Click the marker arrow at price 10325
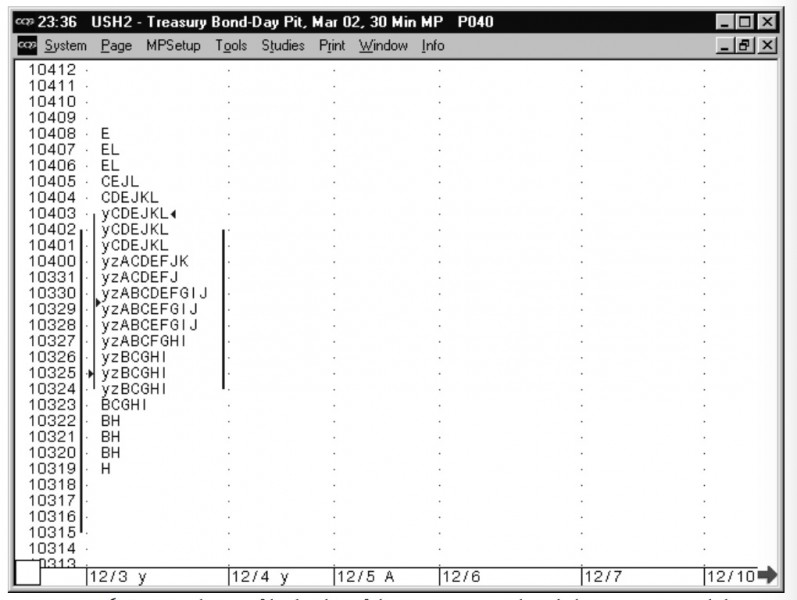797x600 pixels. 91,374
